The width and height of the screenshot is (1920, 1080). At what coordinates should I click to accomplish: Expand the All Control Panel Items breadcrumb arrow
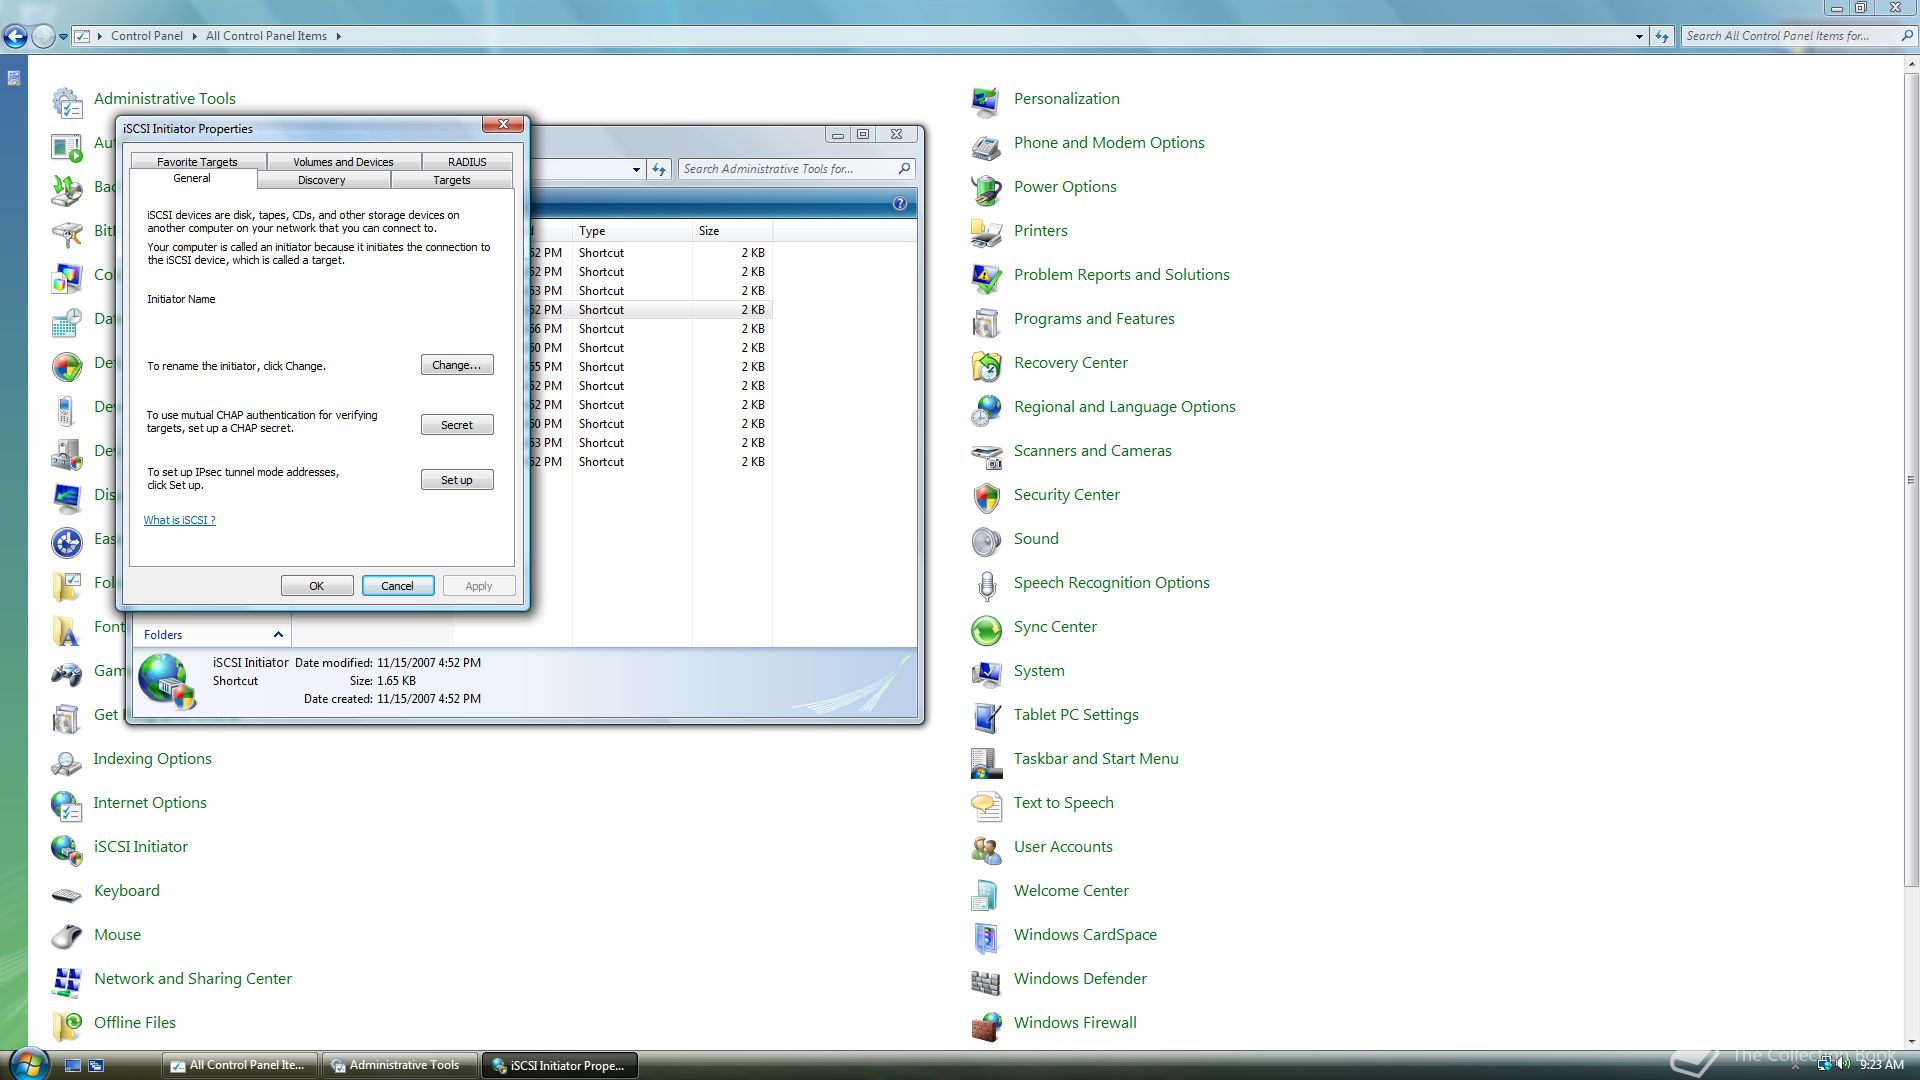pos(339,36)
